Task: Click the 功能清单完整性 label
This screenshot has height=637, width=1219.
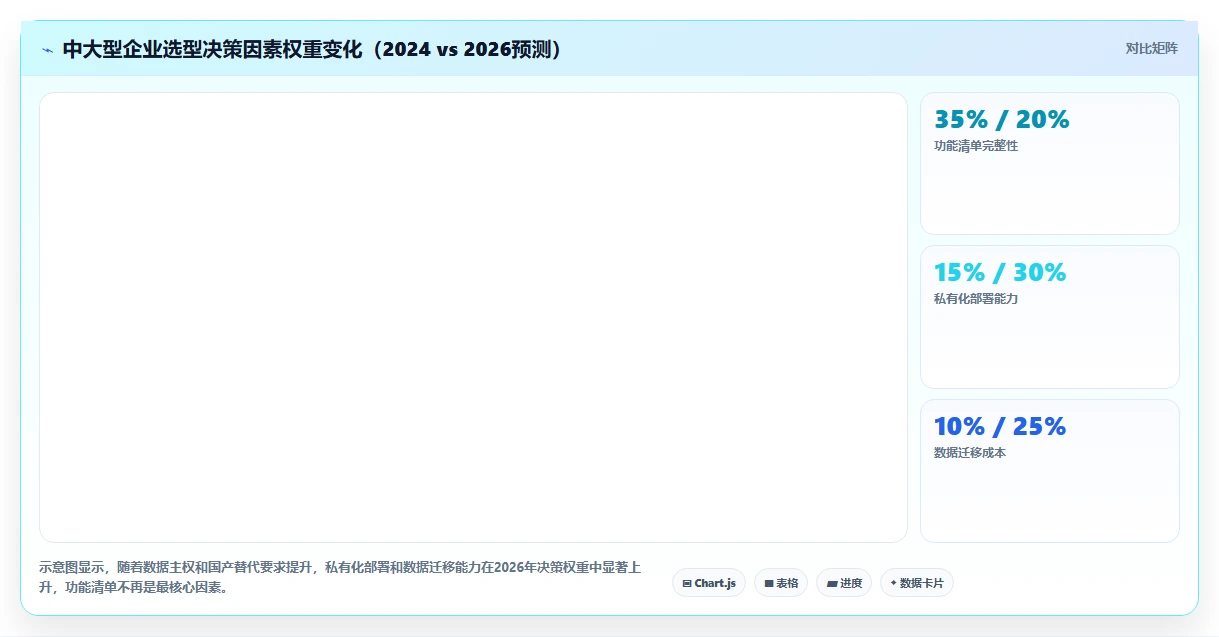Action: point(976,146)
